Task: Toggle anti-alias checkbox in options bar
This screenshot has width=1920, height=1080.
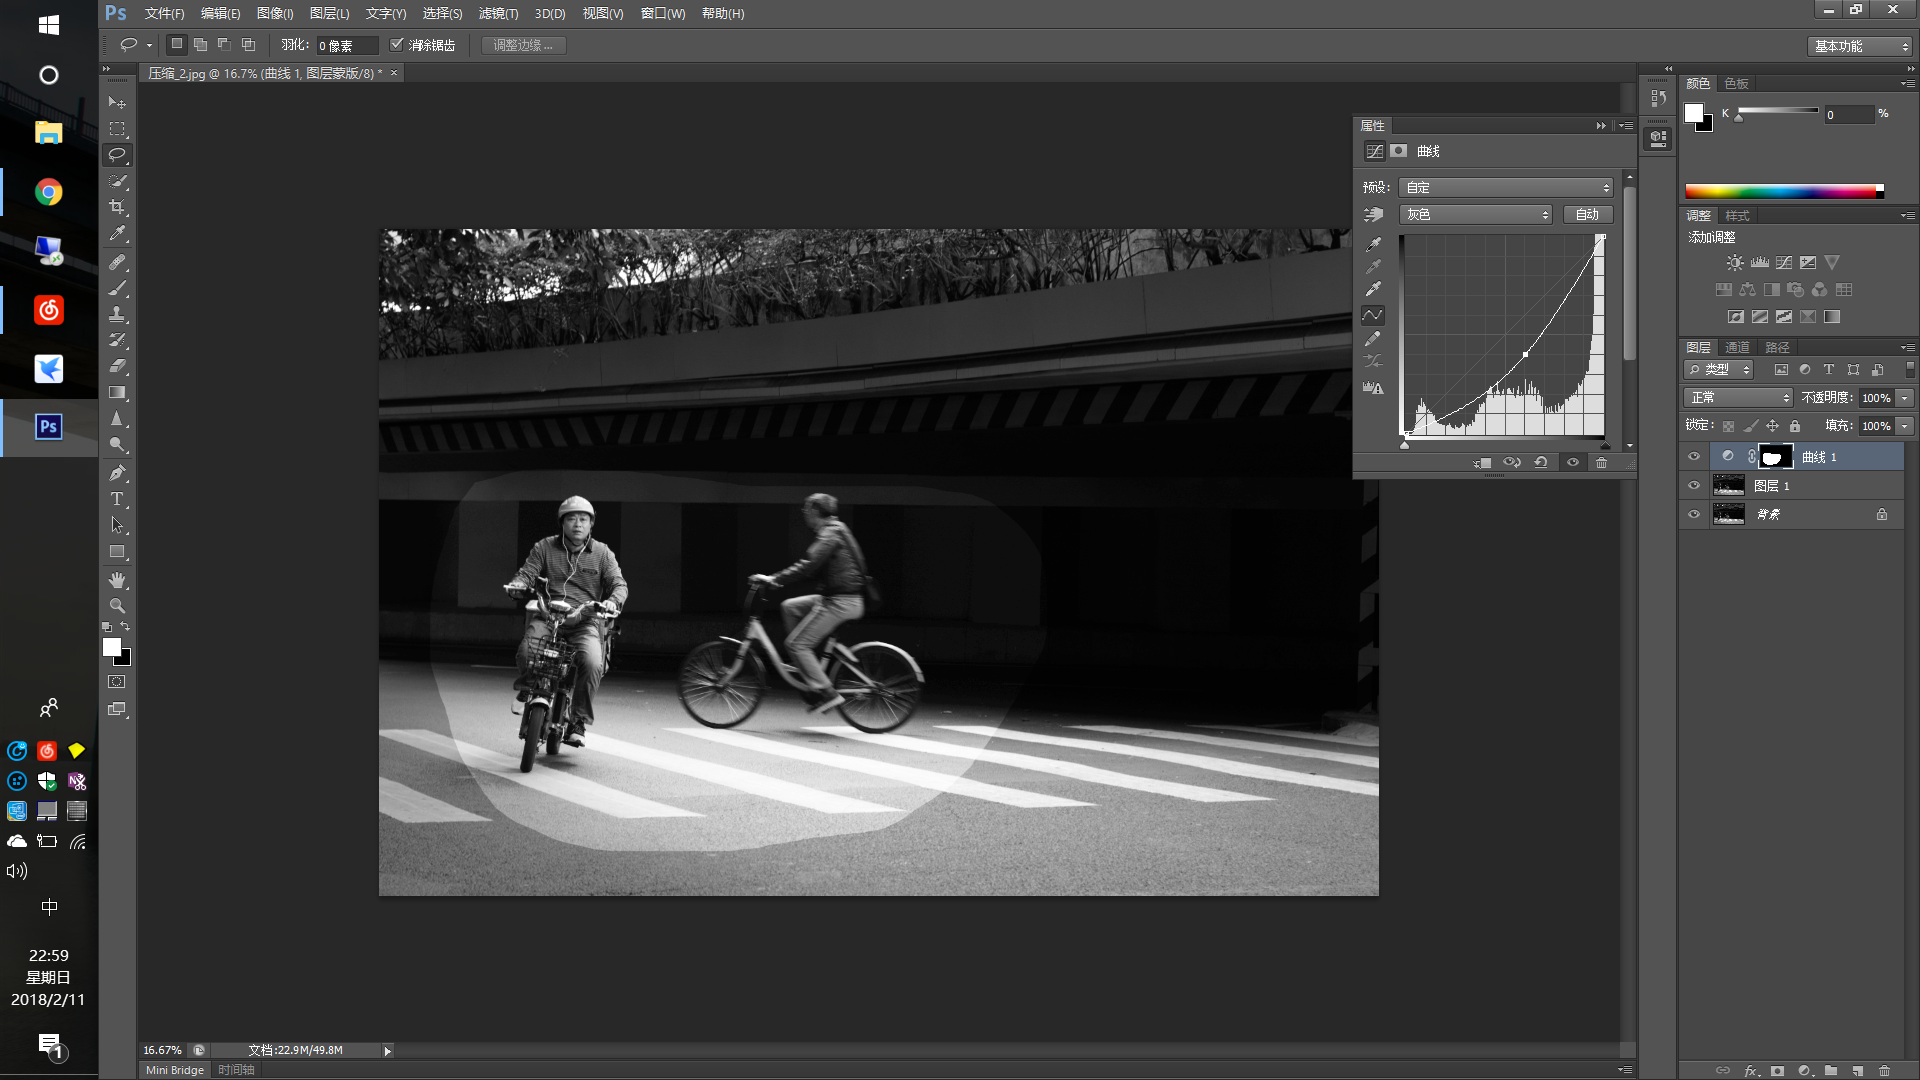Action: 397,45
